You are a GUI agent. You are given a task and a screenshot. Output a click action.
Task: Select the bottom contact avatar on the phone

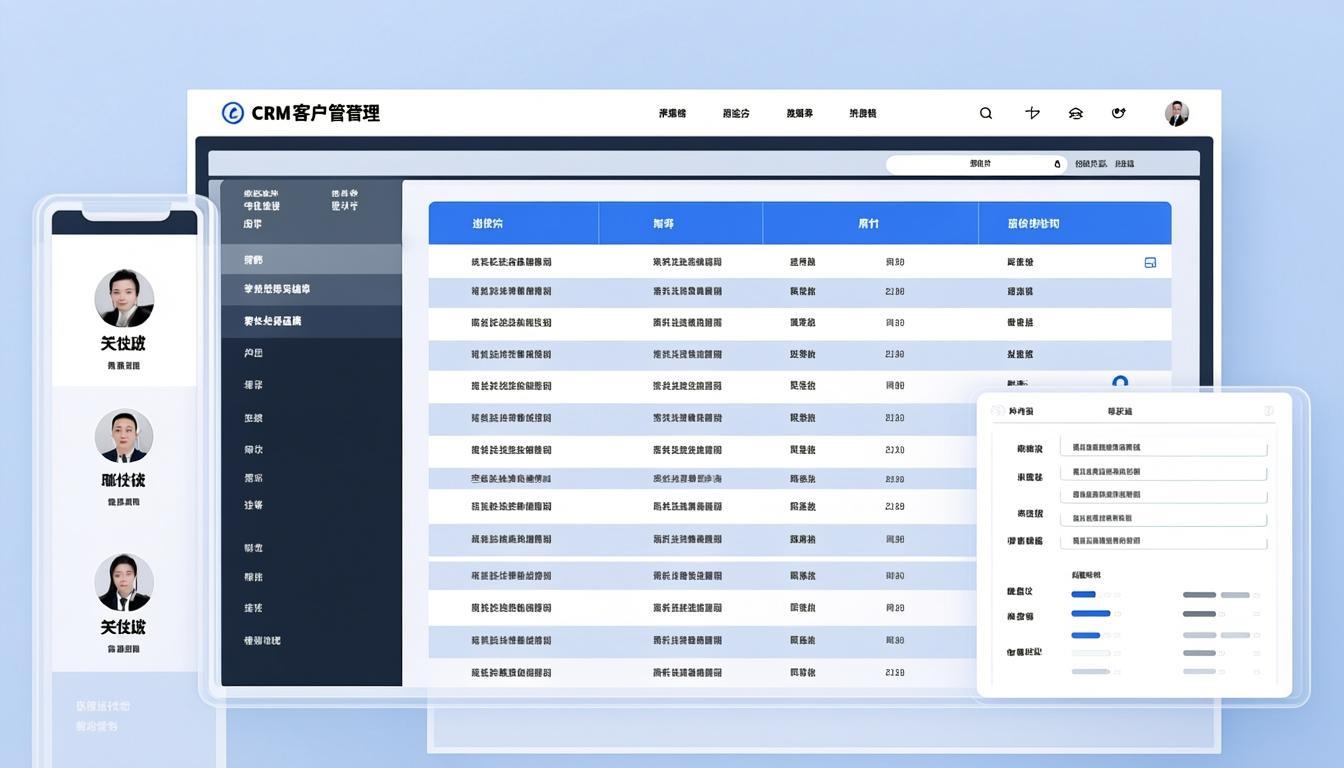coord(124,583)
